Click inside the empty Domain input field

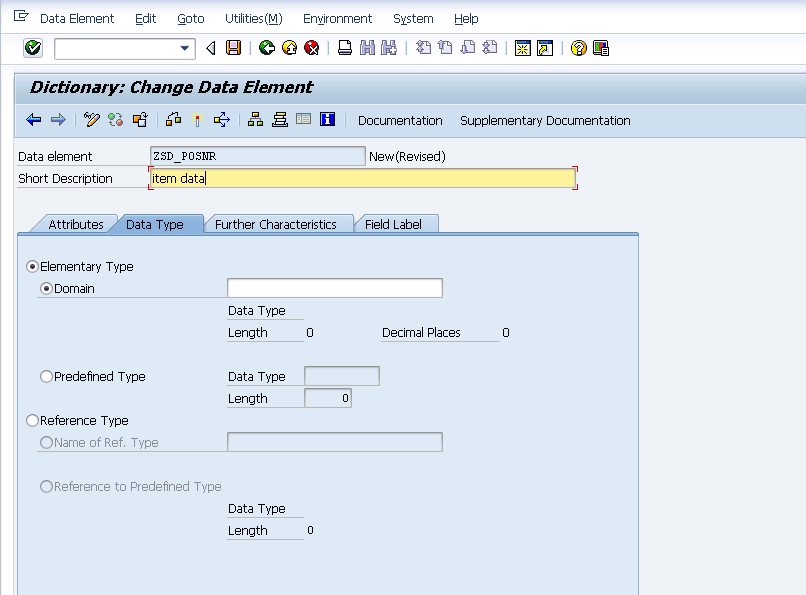pos(334,287)
